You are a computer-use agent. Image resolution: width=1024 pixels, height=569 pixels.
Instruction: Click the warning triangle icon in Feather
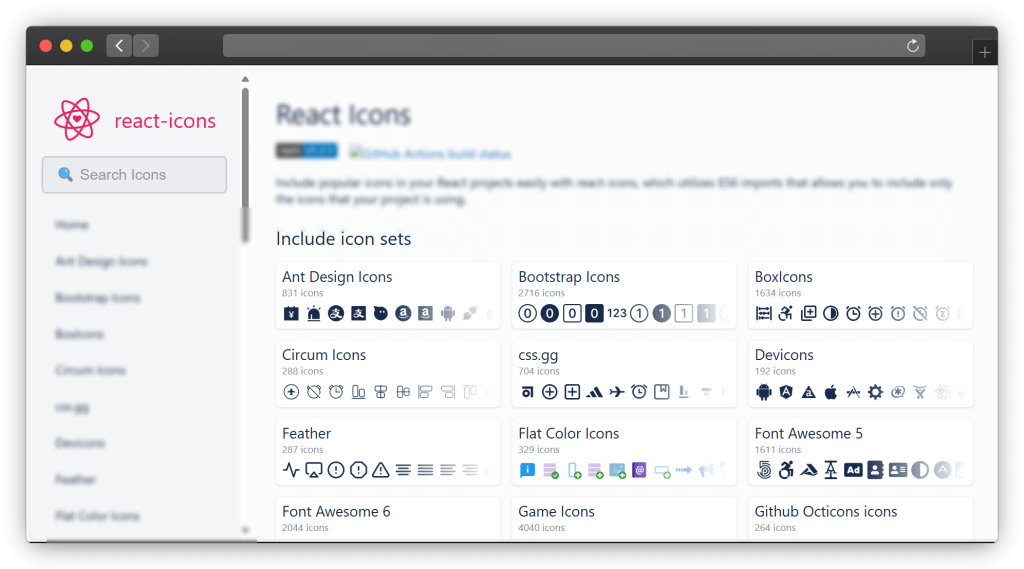(x=381, y=470)
